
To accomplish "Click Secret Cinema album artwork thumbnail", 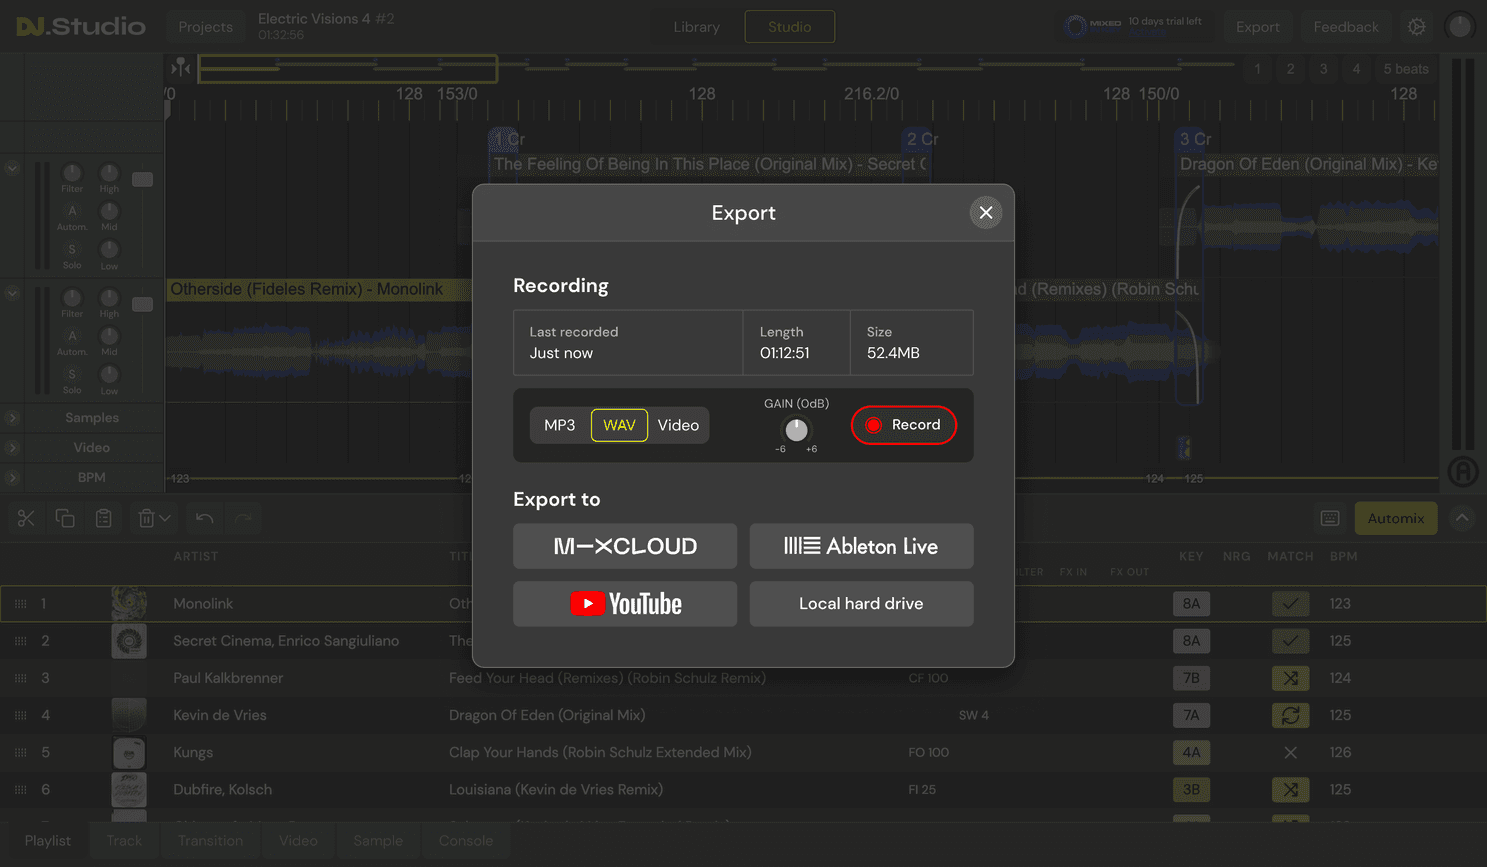I will click(x=129, y=641).
